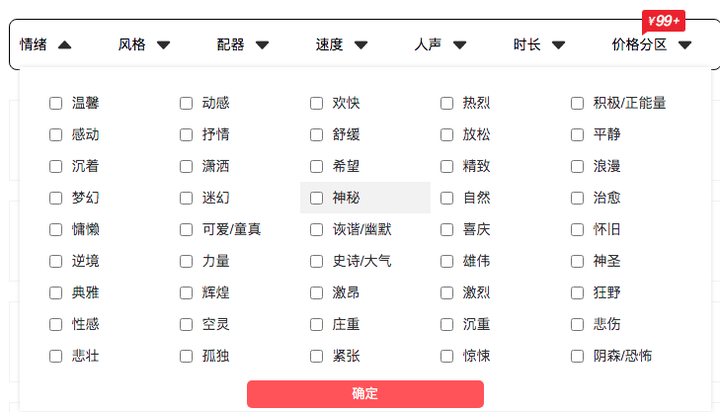Check the 诙谐/幽默 option
720x412 pixels.
click(x=317, y=229)
